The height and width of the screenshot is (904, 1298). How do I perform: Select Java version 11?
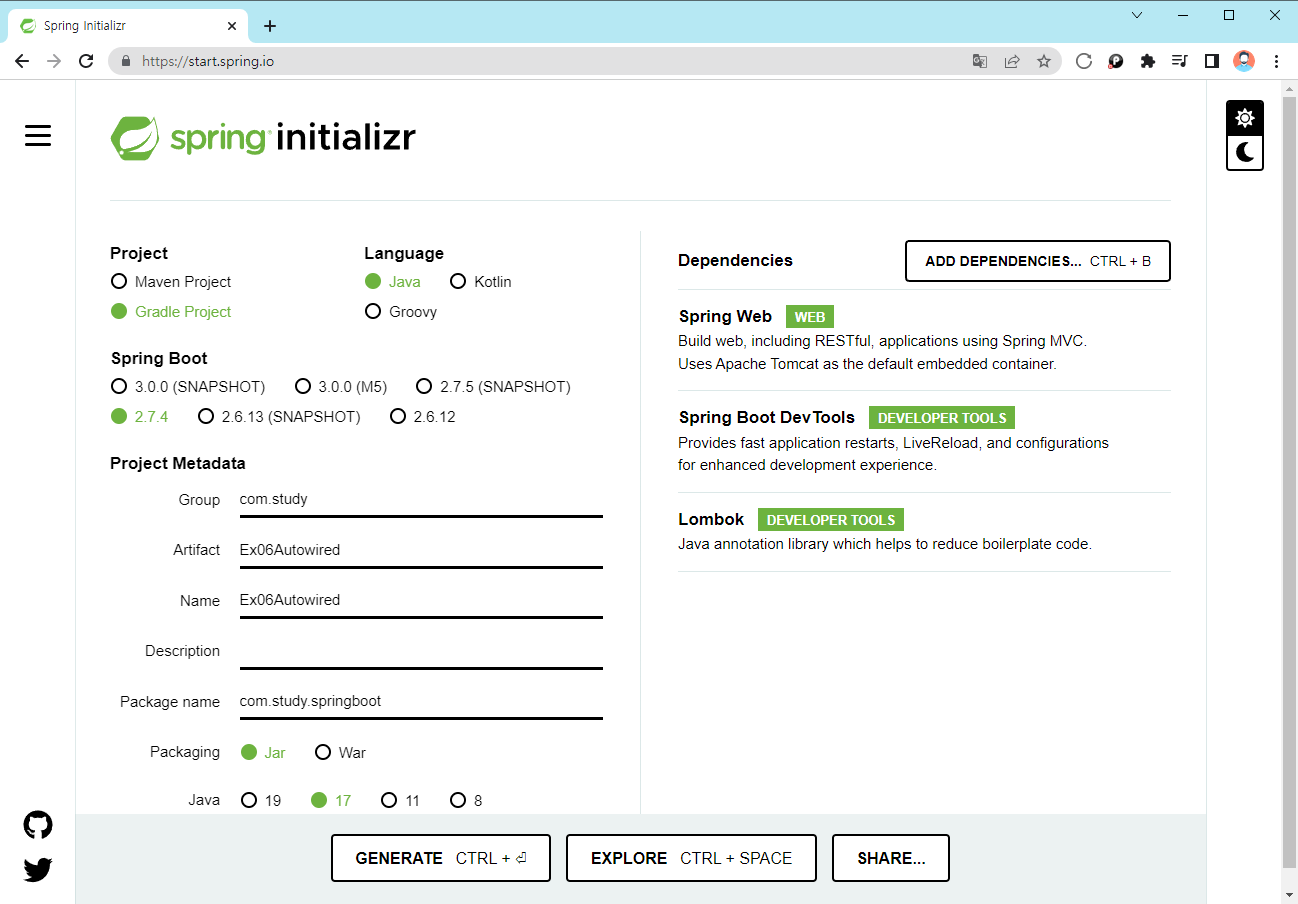point(401,800)
